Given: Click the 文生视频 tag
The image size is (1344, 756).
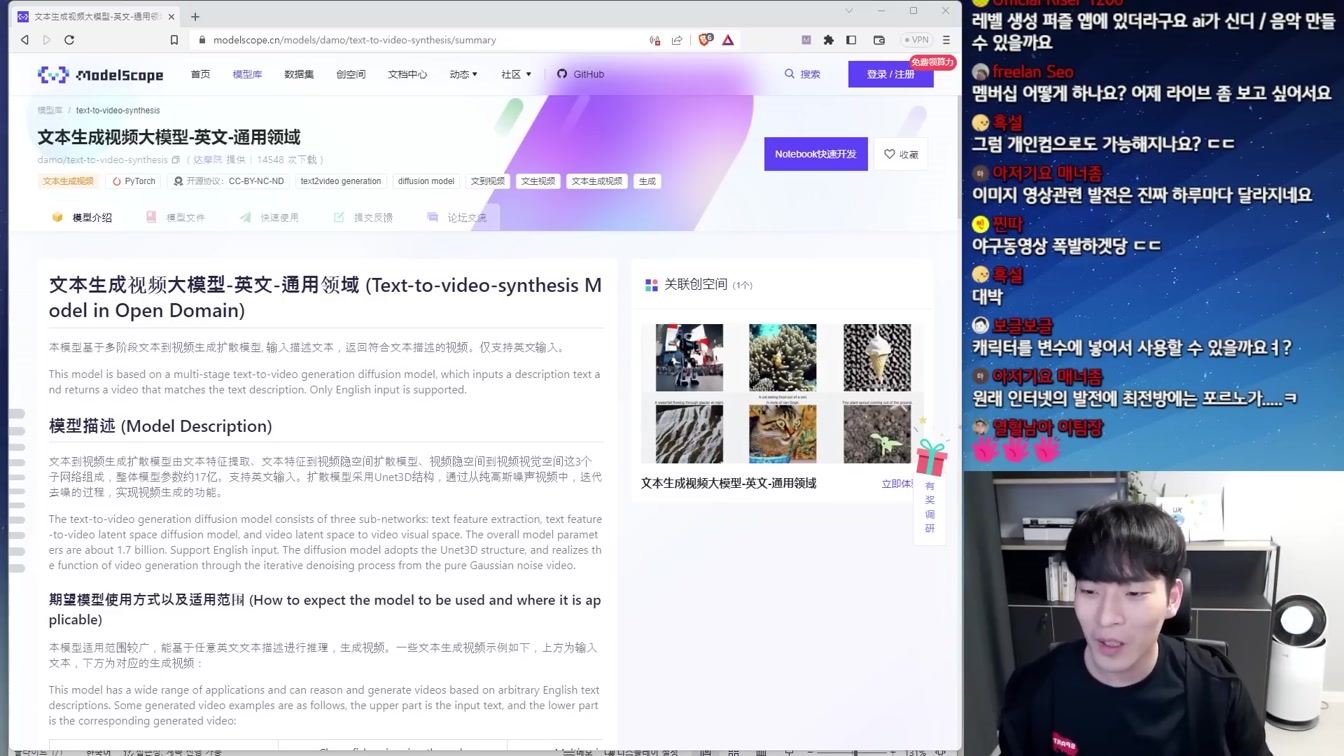Looking at the screenshot, I should [x=538, y=181].
